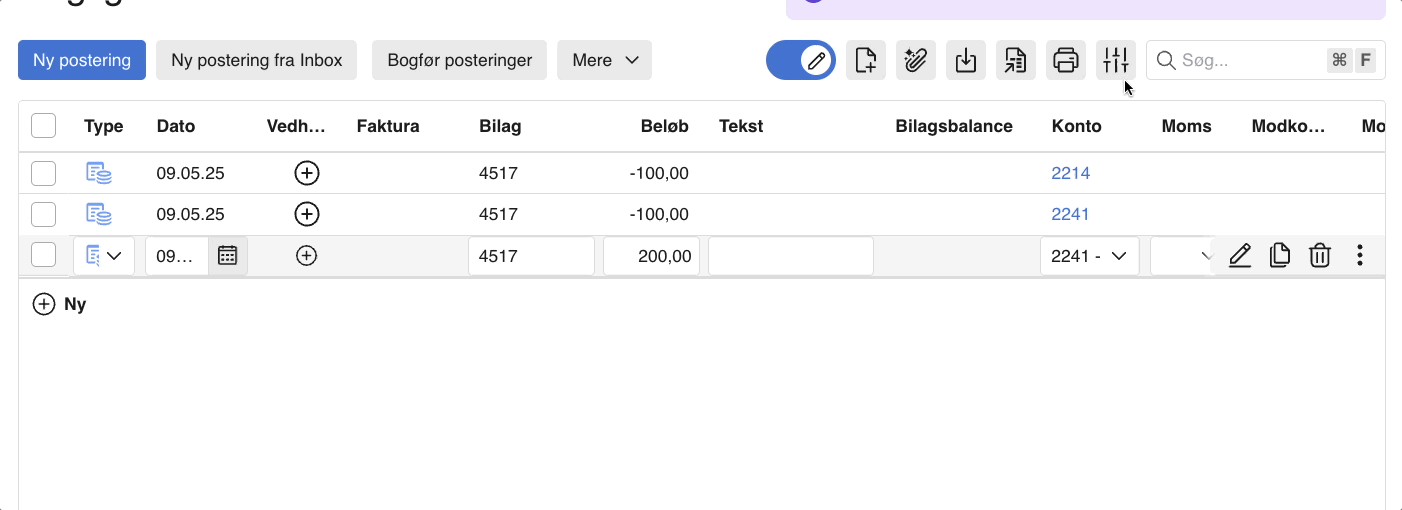Viewport: 1402px width, 510px height.
Task: Open account link 2214
Action: pos(1070,173)
